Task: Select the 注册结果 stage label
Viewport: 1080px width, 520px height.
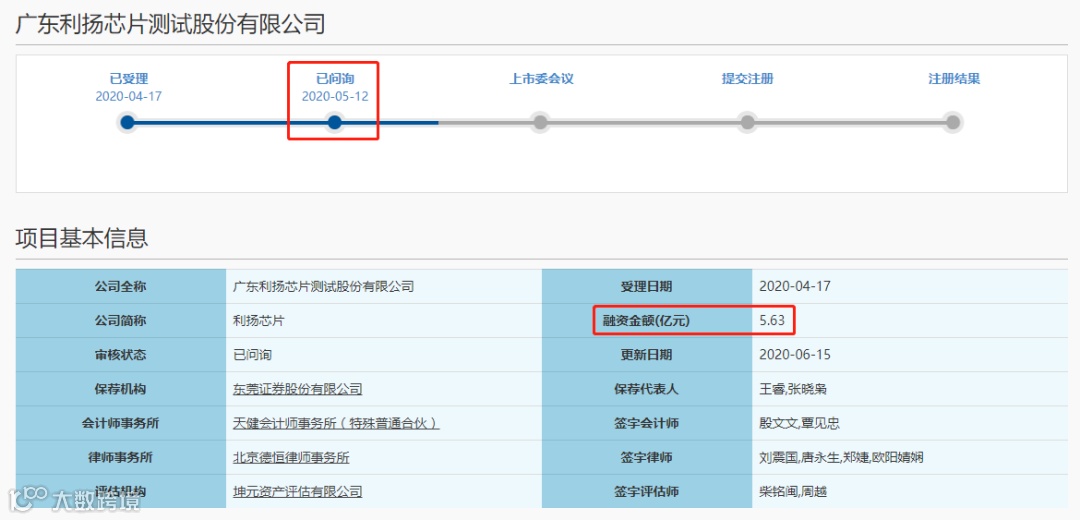Action: (954, 79)
